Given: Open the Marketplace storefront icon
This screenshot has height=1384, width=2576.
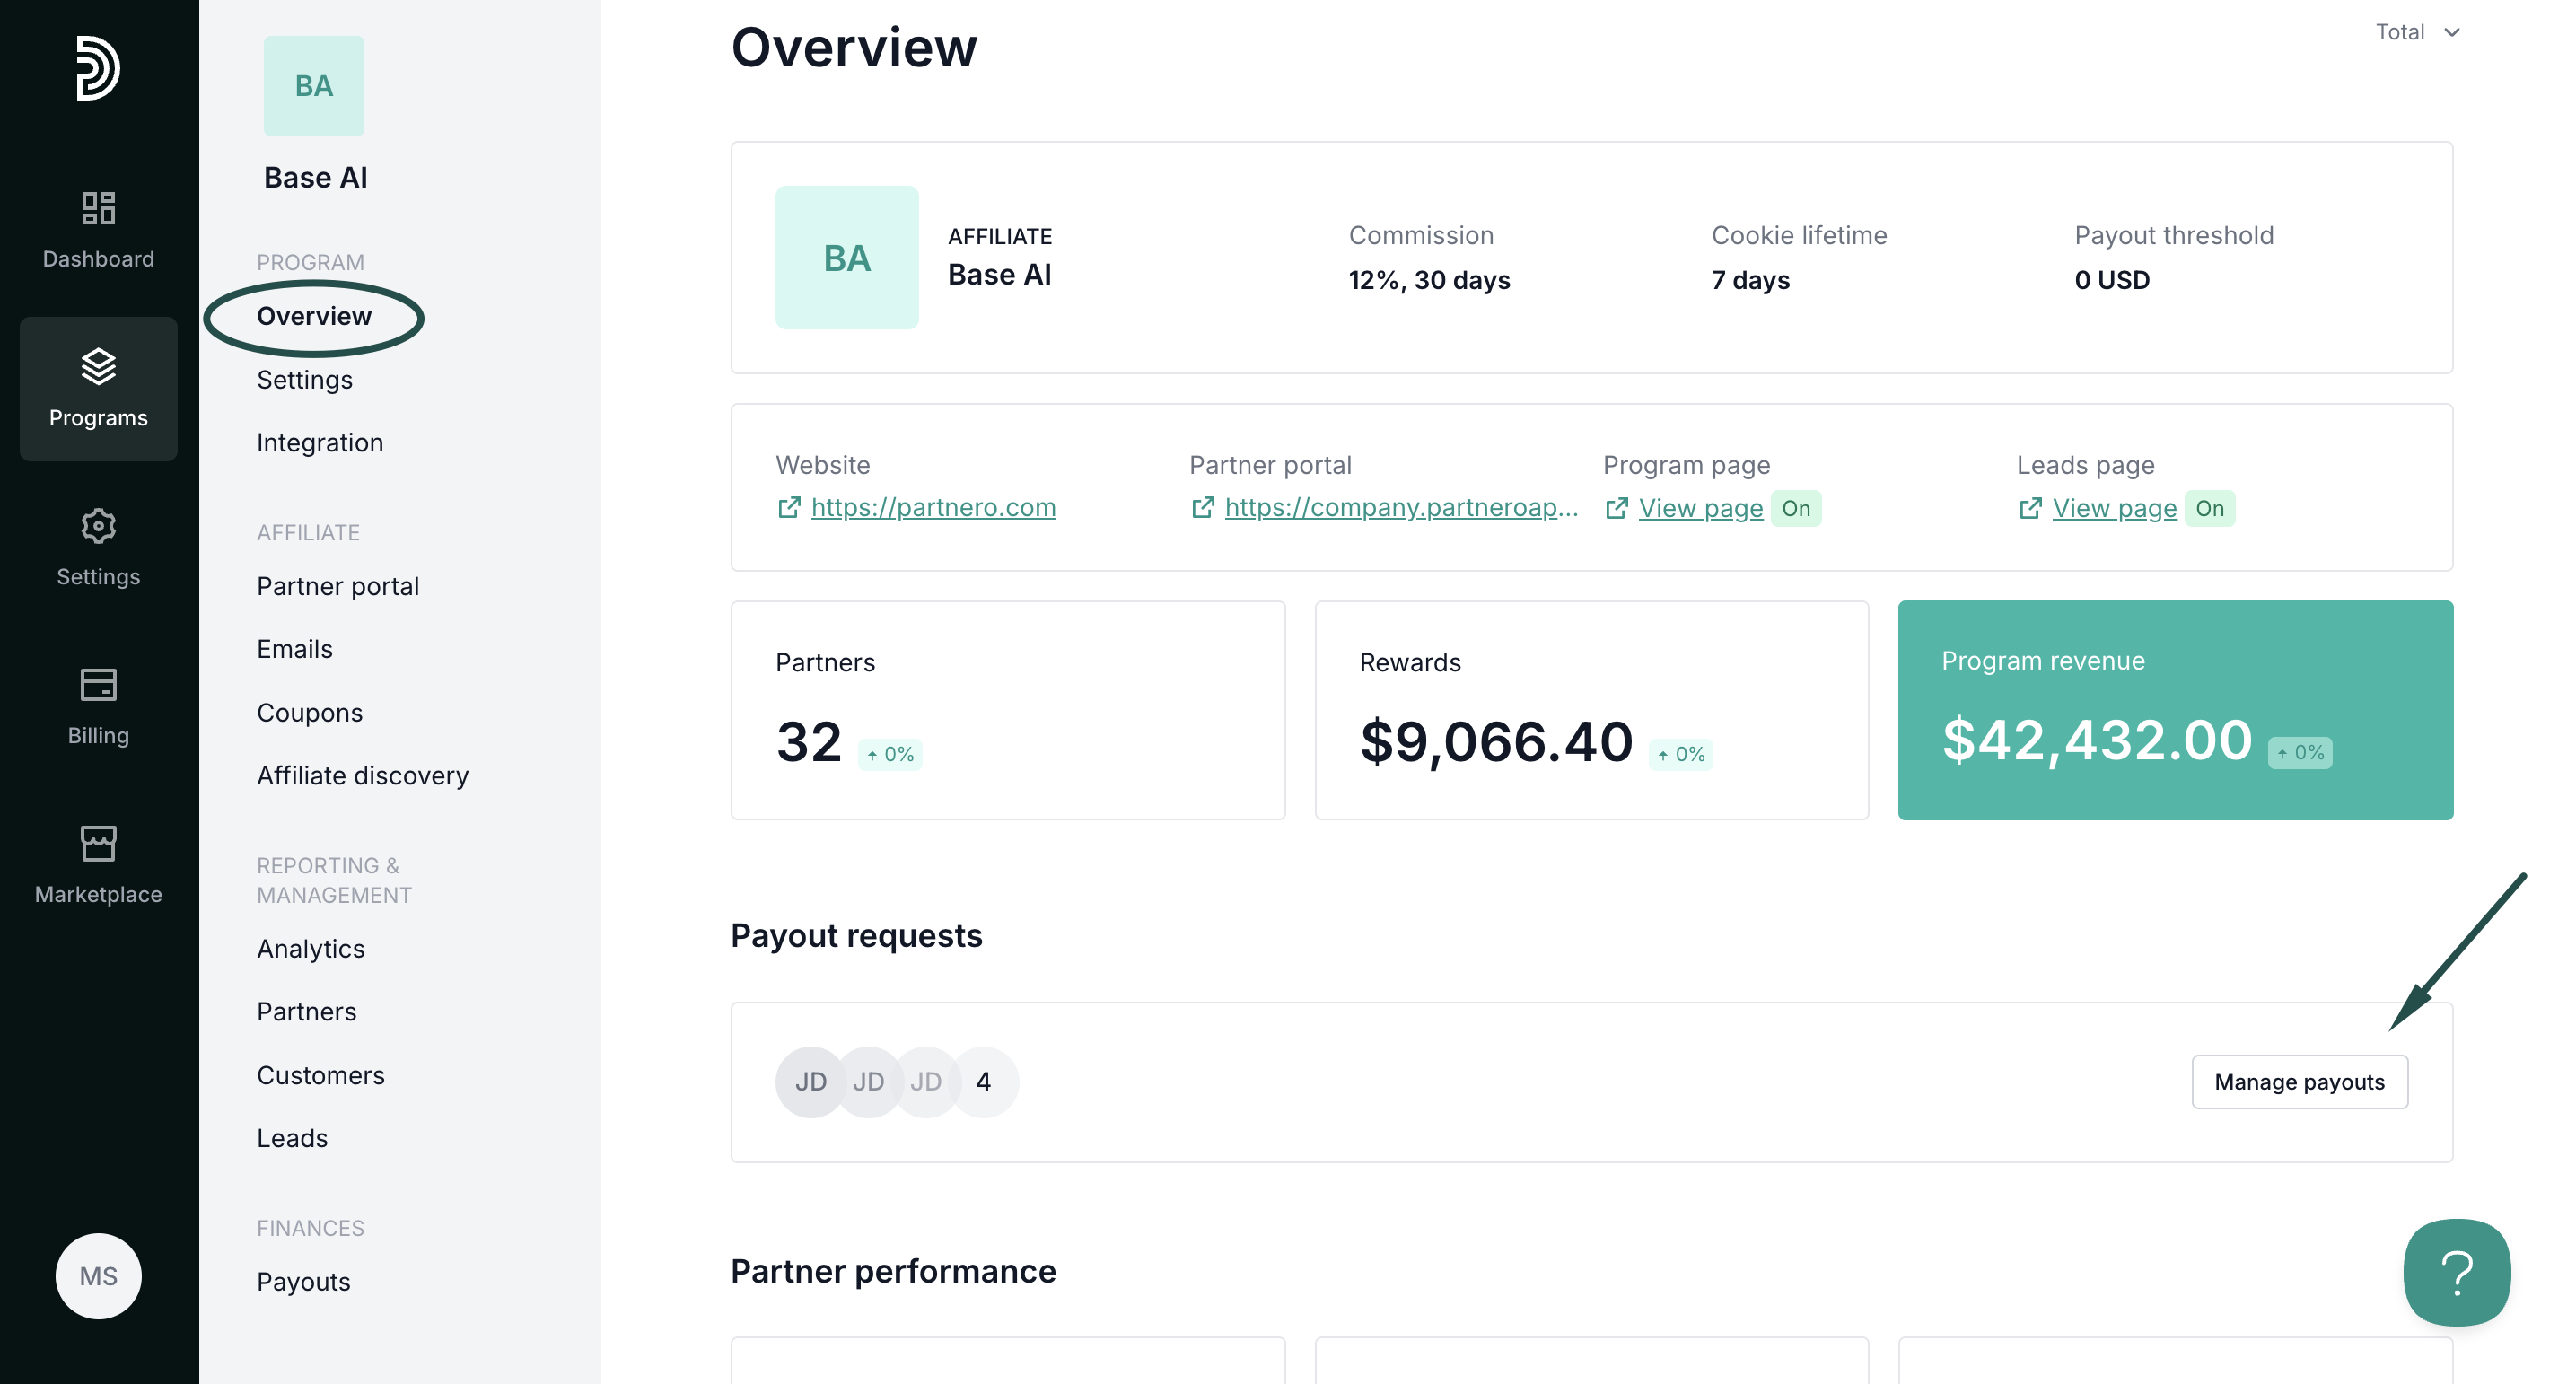Looking at the screenshot, I should pos(98,844).
